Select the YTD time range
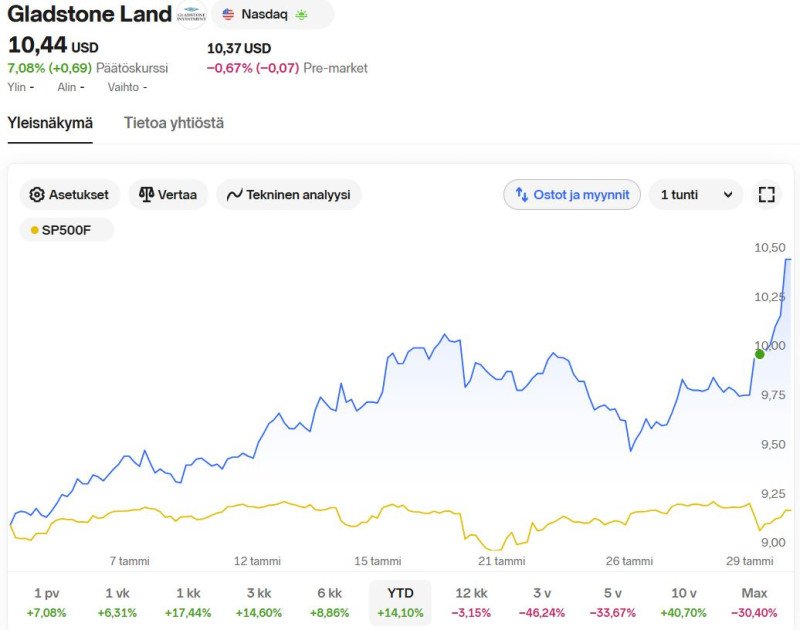Image resolution: width=800 pixels, height=630 pixels. pos(400,602)
